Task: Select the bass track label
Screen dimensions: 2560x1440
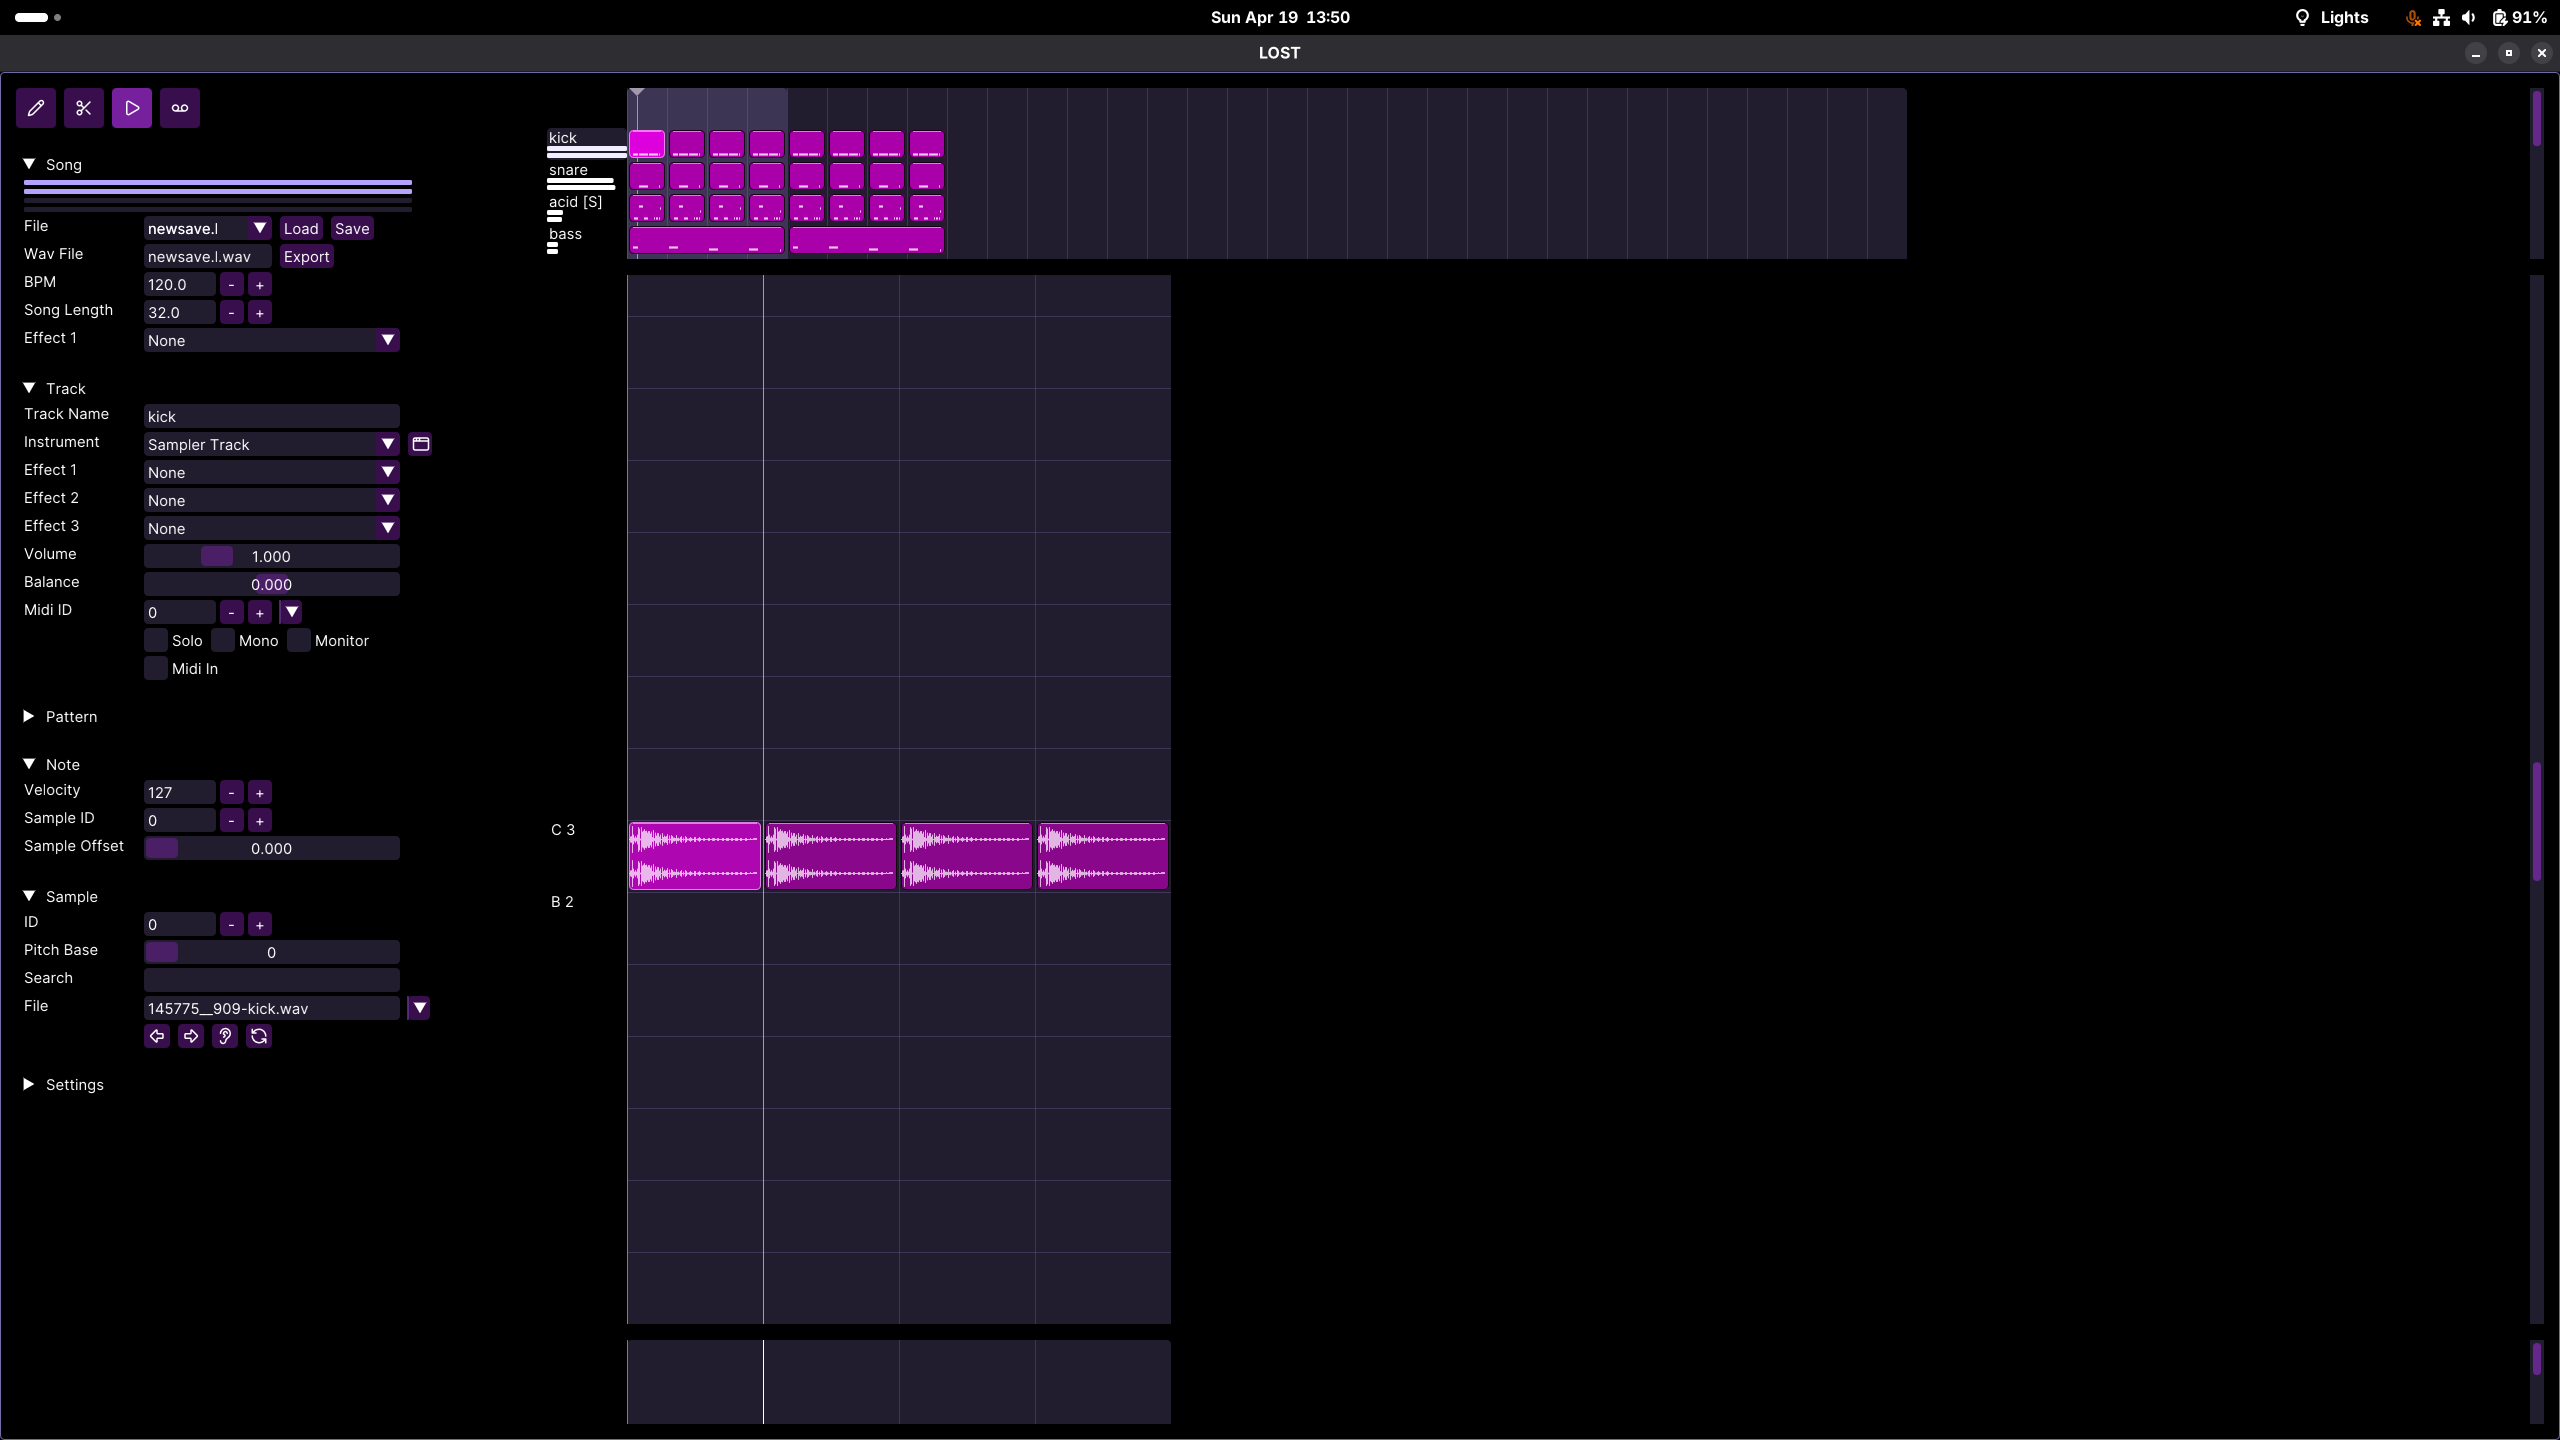Action: 565,234
